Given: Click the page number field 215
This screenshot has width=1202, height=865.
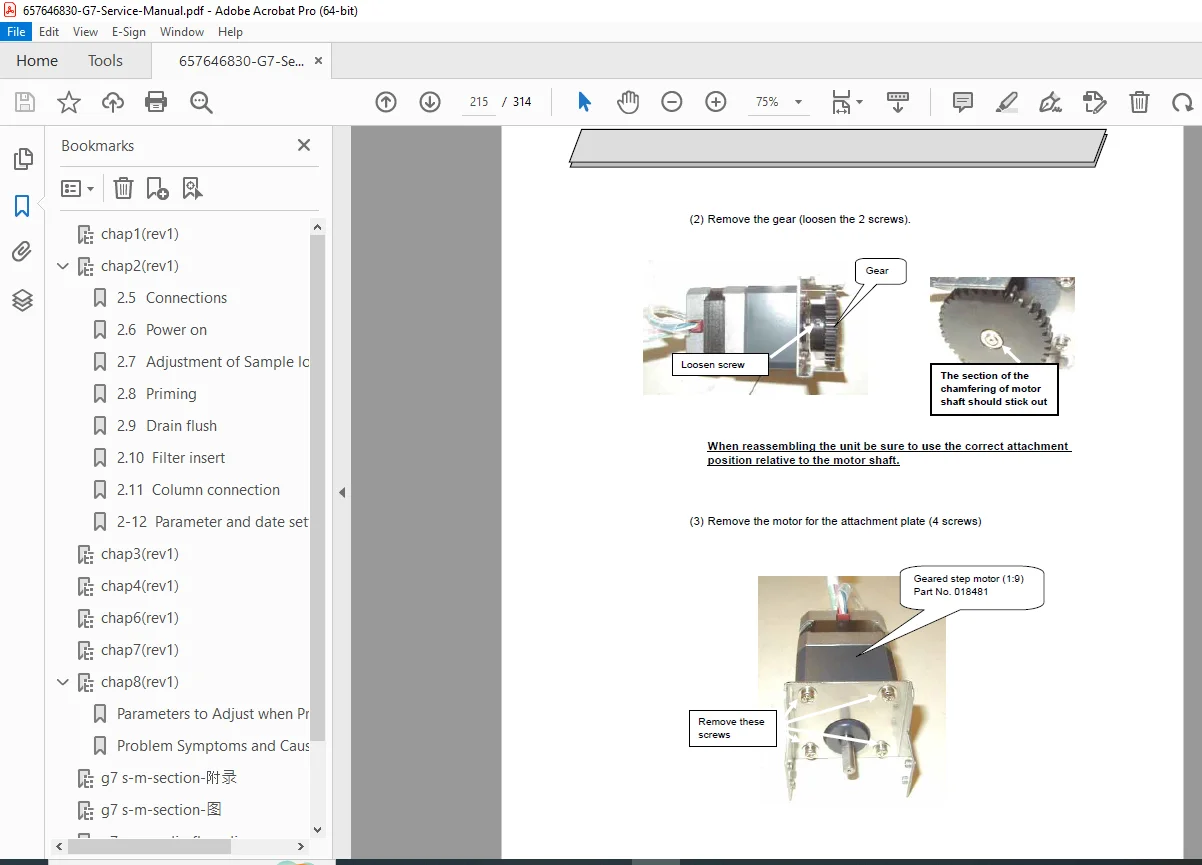Looking at the screenshot, I should click(x=478, y=102).
